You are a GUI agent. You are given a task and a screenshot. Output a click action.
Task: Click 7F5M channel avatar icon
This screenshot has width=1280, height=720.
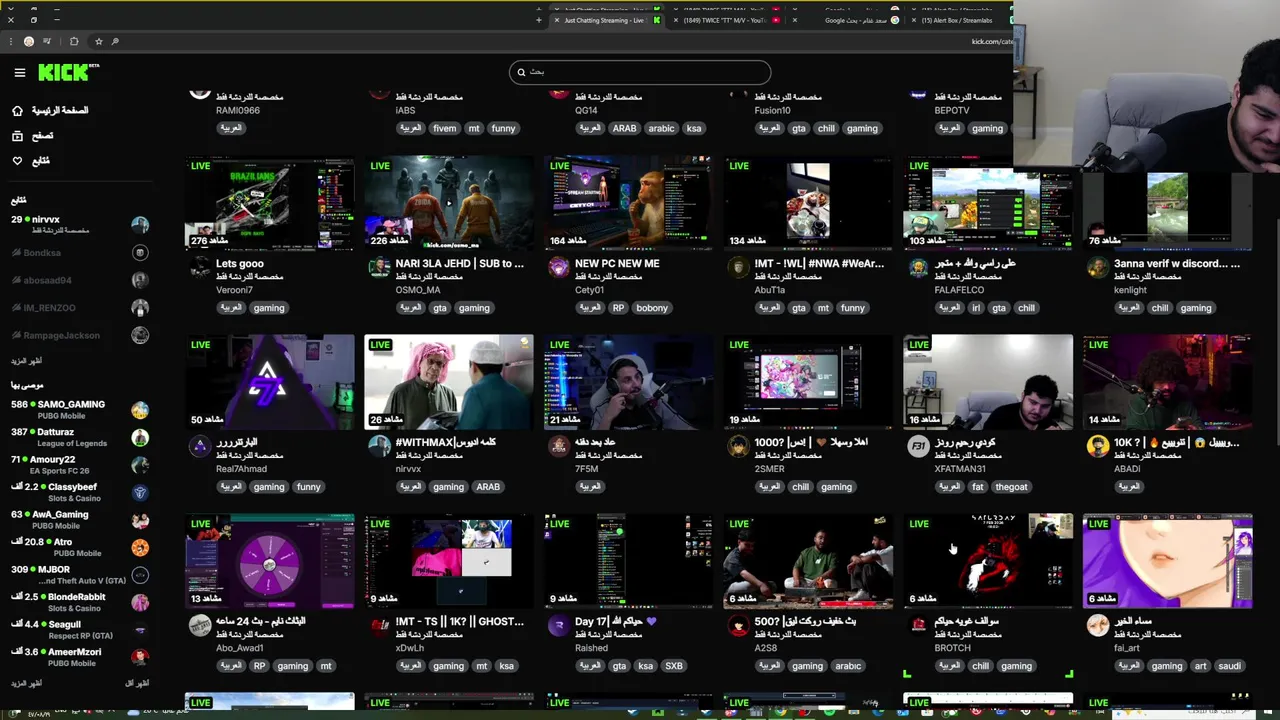point(558,446)
